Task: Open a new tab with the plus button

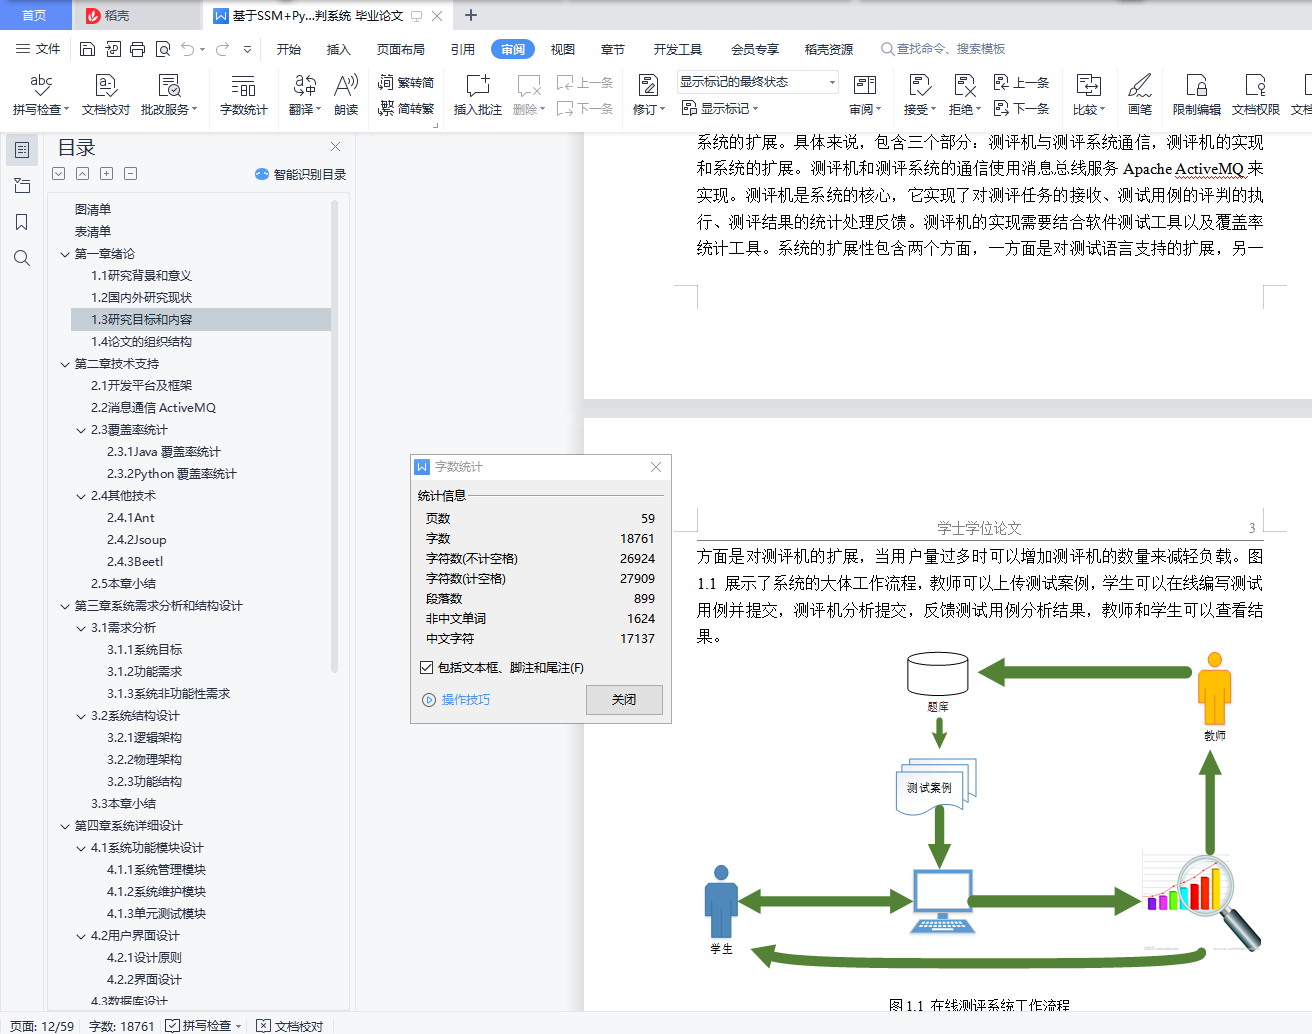Action: pyautogui.click(x=471, y=15)
